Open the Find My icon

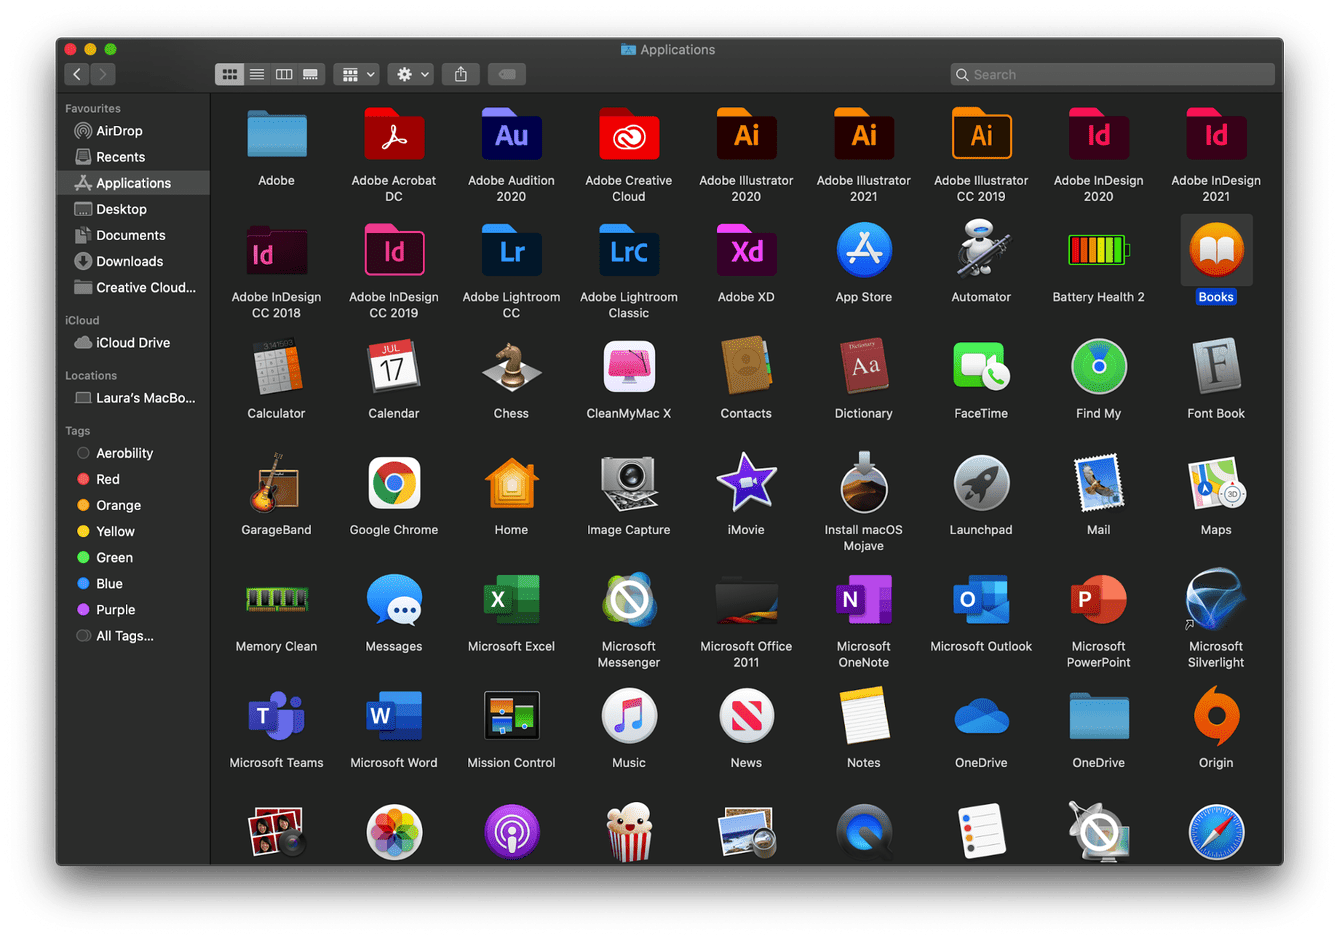[1099, 367]
